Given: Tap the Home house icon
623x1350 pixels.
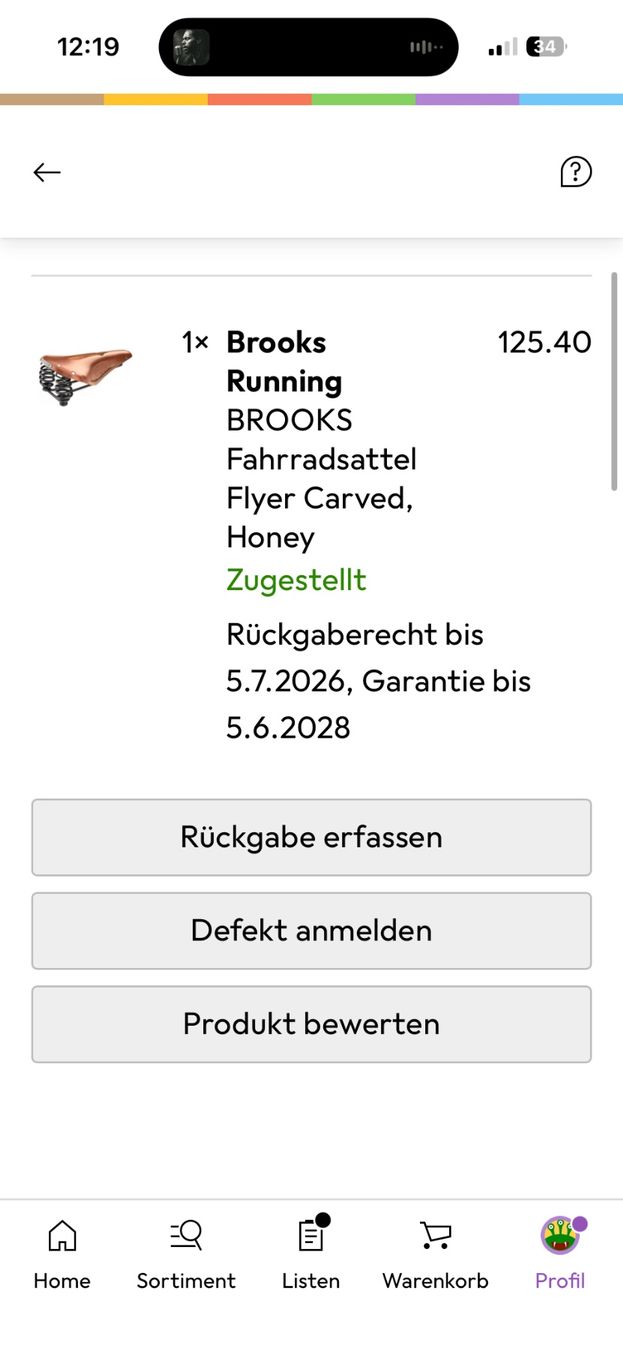Looking at the screenshot, I should point(62,1235).
